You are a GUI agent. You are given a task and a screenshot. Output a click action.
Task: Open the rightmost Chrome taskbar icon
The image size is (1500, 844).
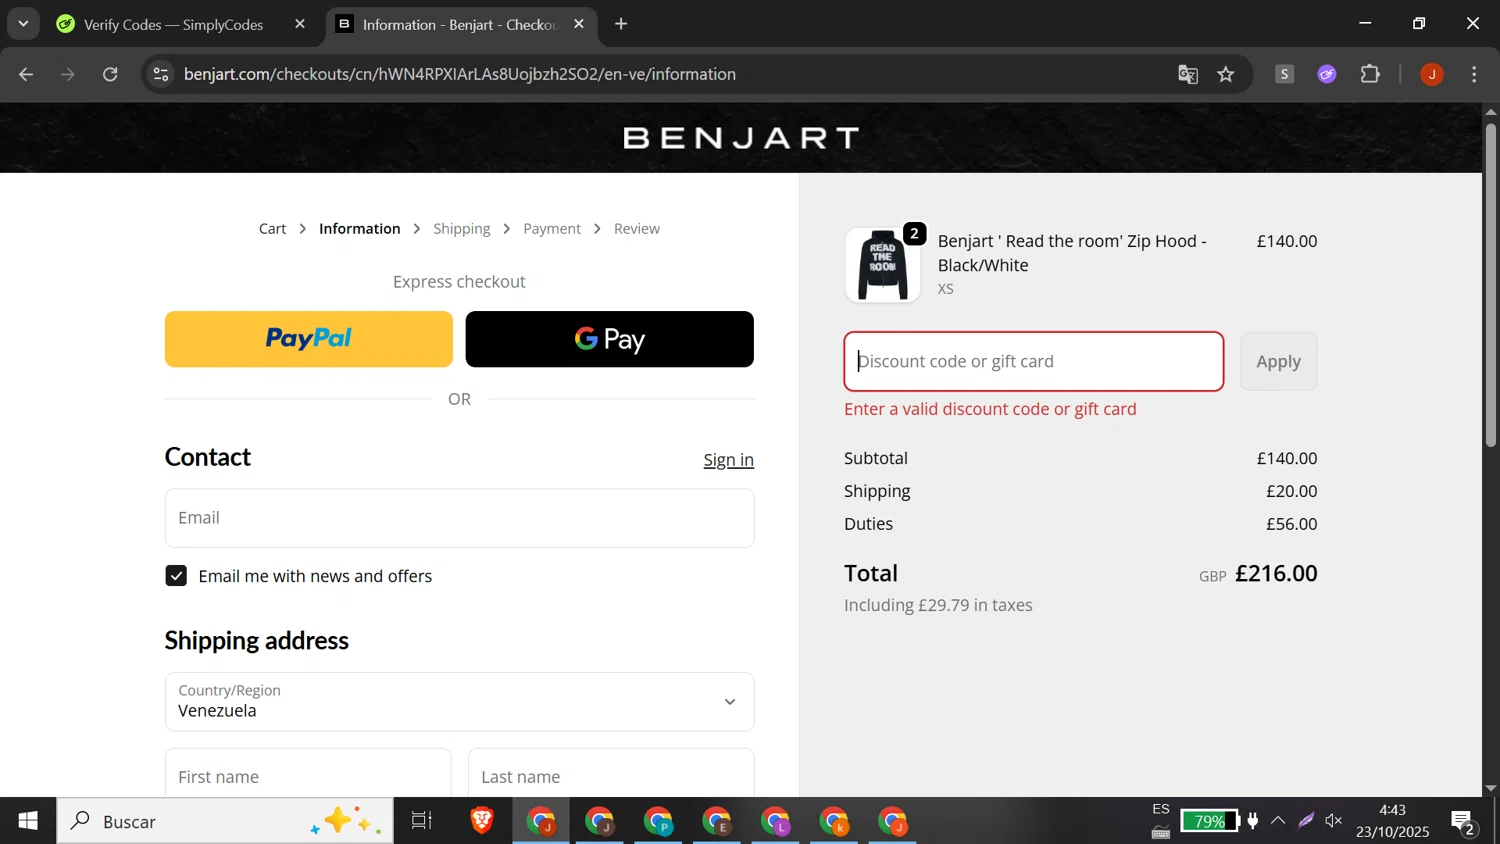(893, 821)
